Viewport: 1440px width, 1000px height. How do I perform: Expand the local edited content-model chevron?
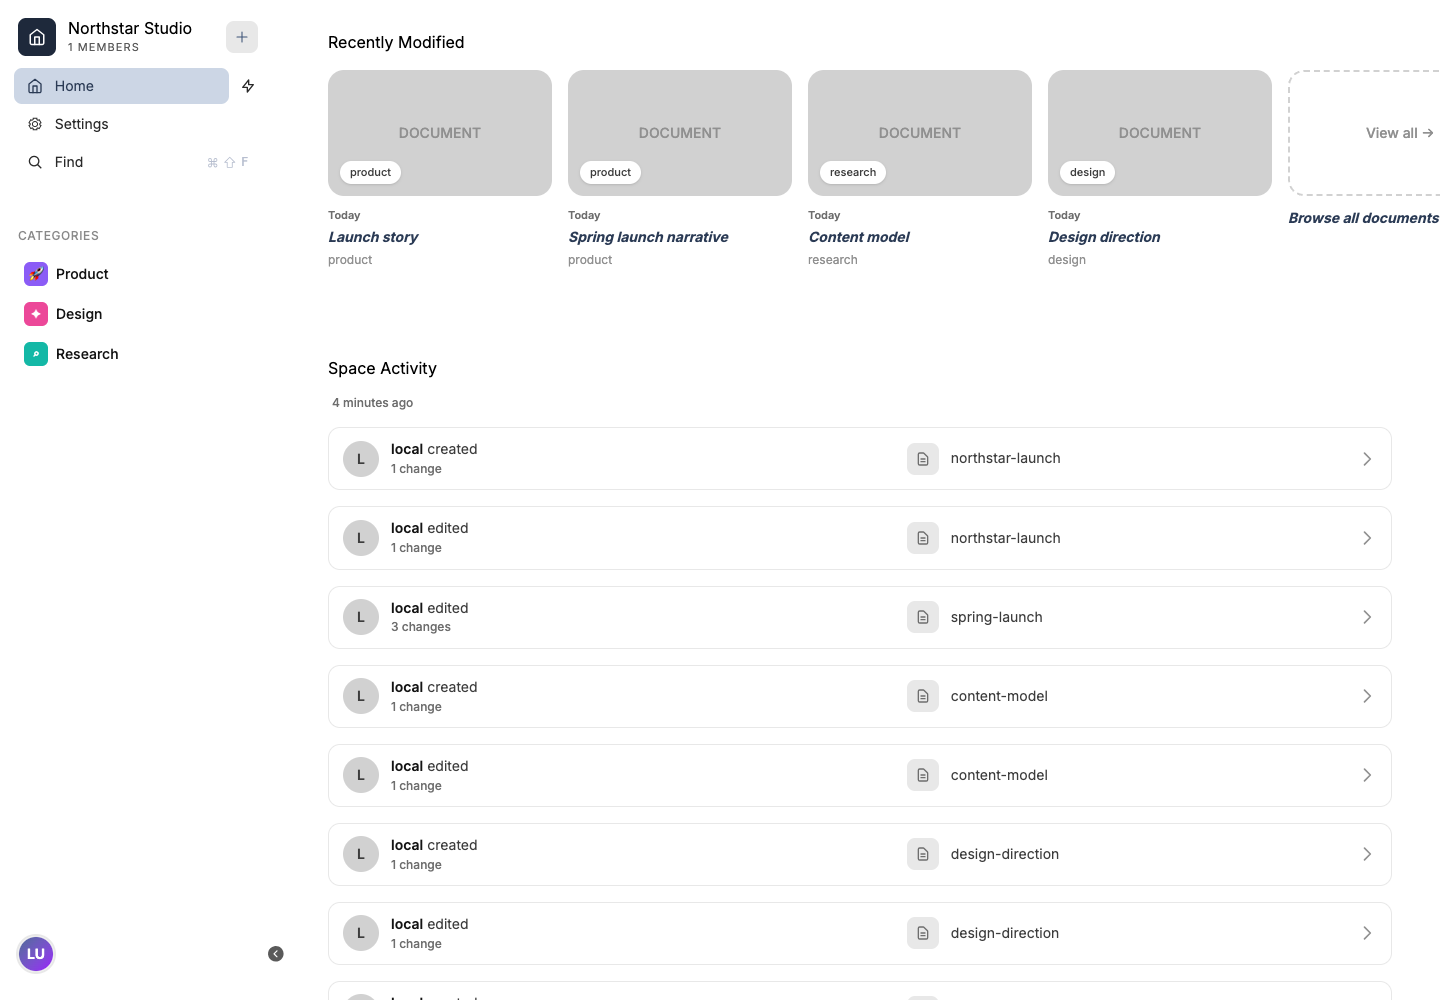(1367, 775)
